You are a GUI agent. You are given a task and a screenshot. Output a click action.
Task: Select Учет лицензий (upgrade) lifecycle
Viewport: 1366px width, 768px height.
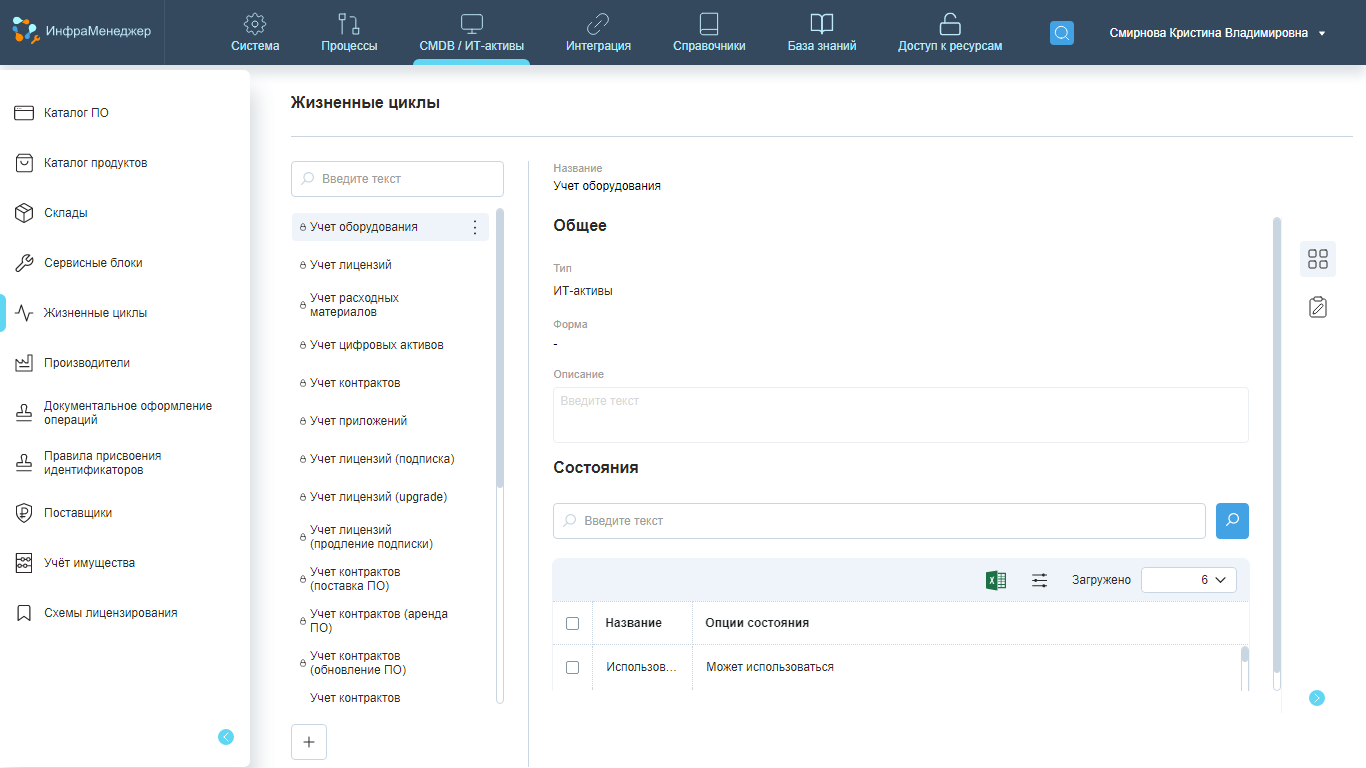tap(378, 497)
